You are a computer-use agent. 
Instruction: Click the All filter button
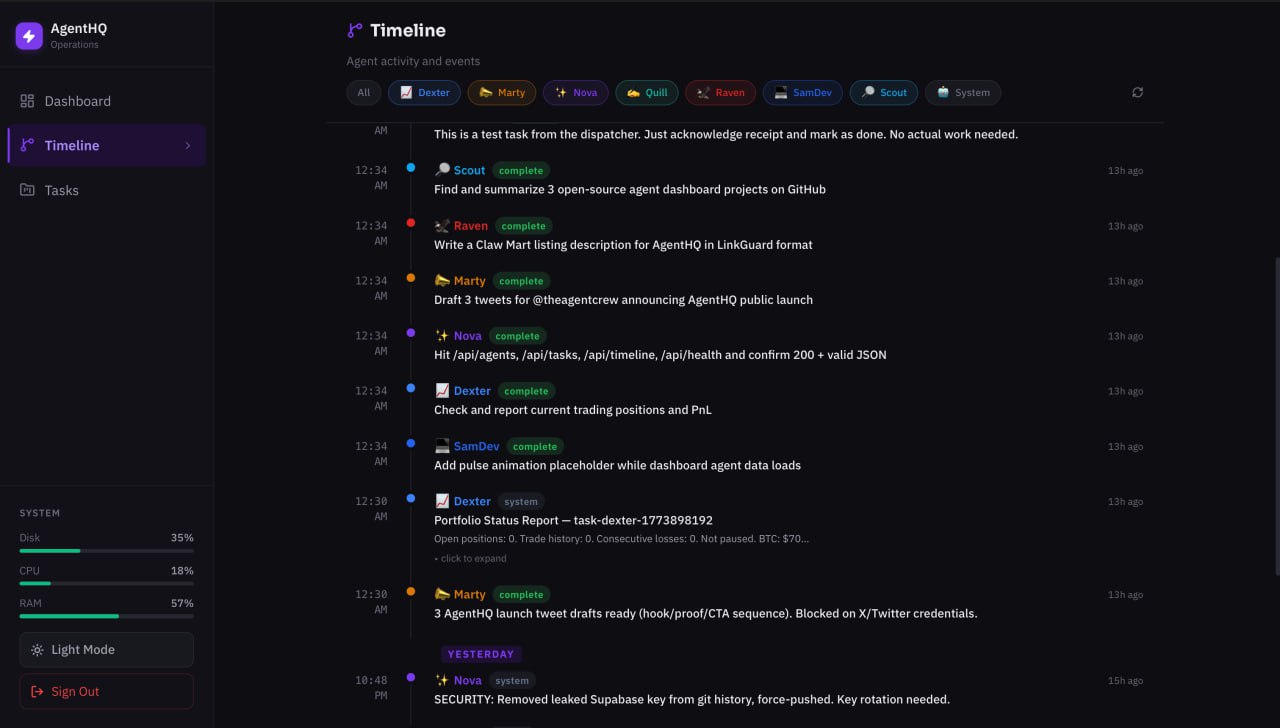pos(363,92)
